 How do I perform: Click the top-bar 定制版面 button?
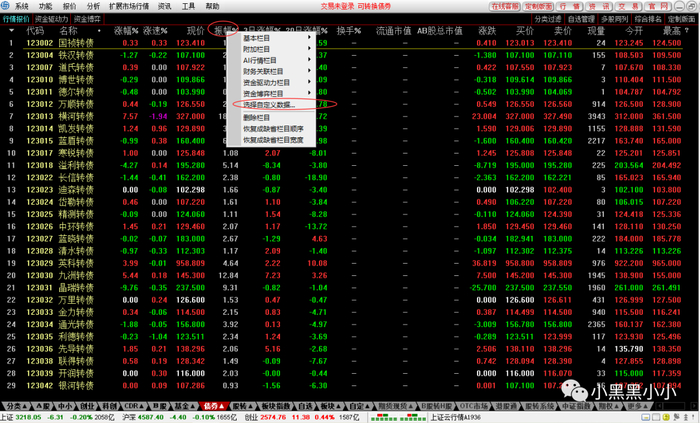tap(538, 6)
